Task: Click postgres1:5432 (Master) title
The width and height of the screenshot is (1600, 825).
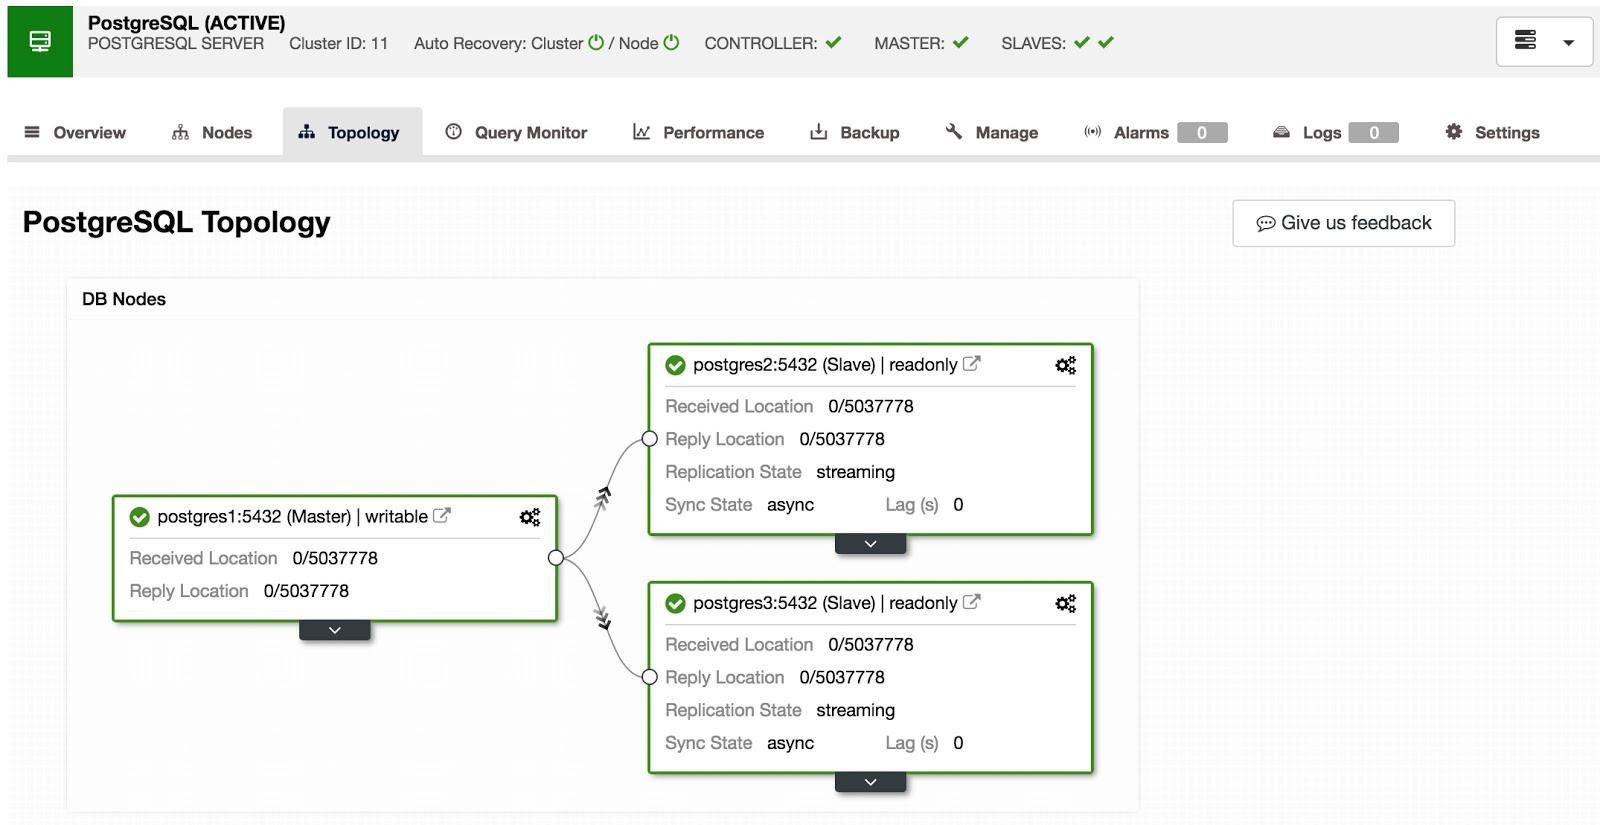Action: (254, 517)
